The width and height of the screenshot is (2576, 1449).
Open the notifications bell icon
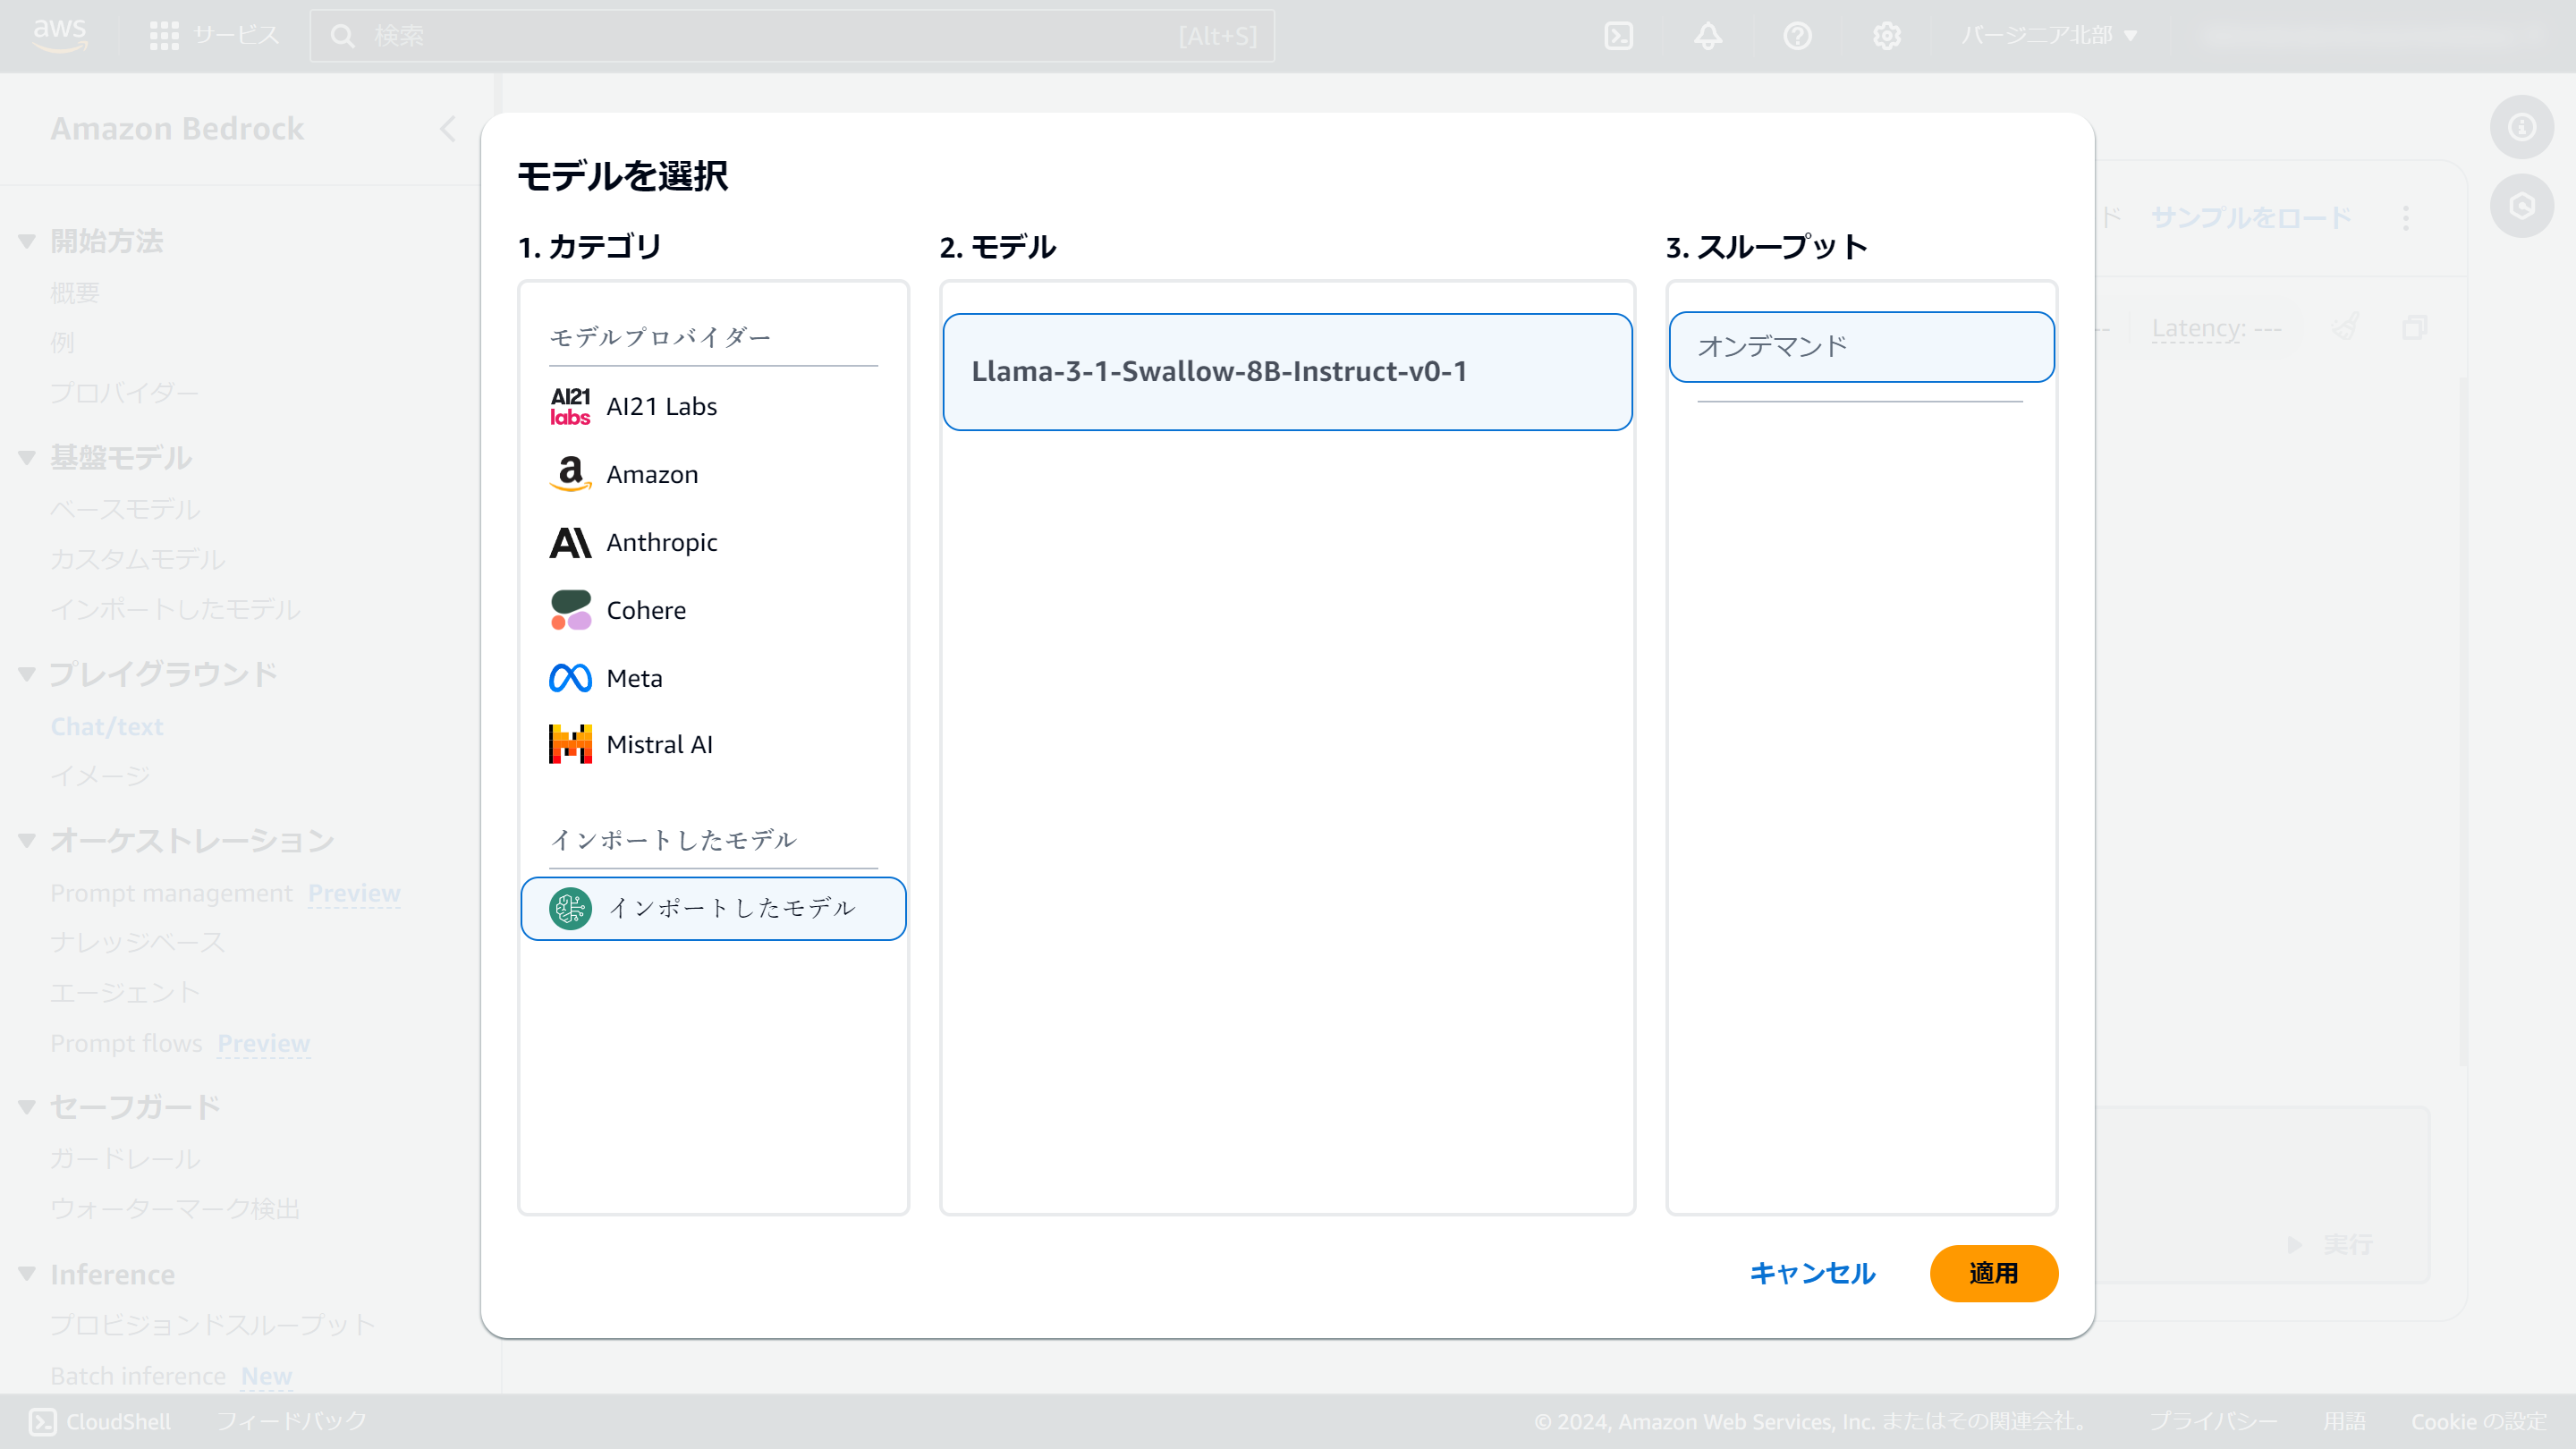1708,36
